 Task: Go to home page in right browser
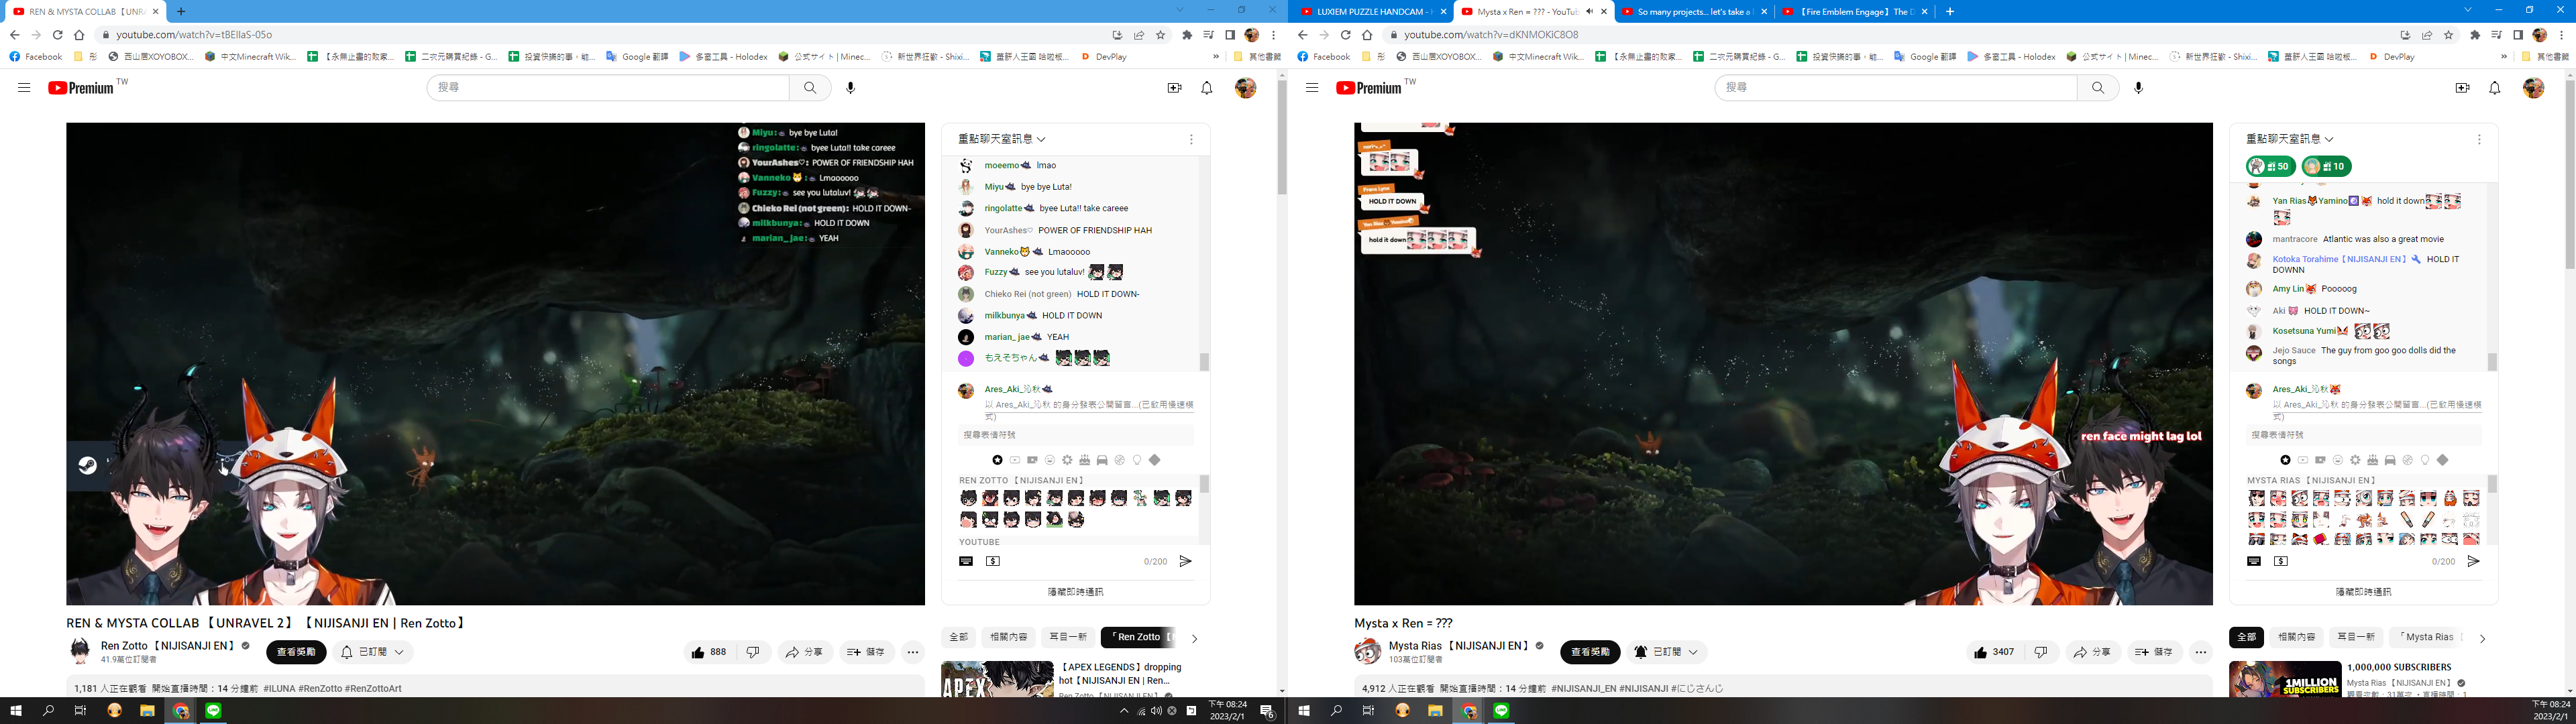1367,35
